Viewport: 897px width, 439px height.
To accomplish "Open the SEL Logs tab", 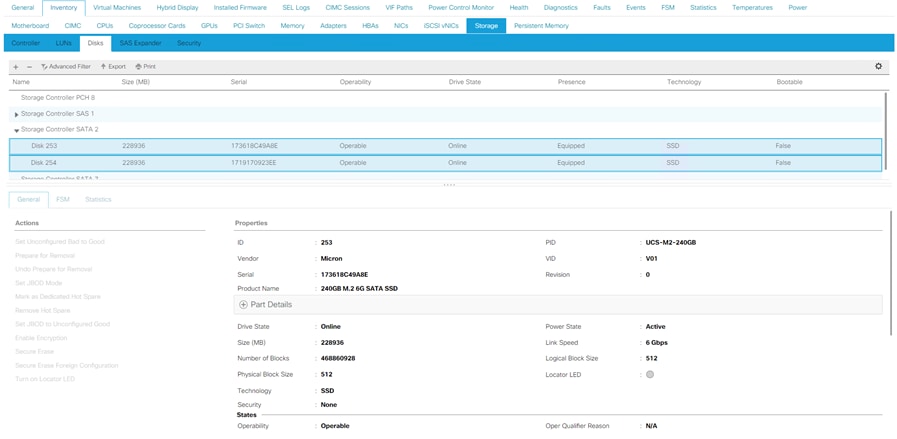I will click(296, 8).
